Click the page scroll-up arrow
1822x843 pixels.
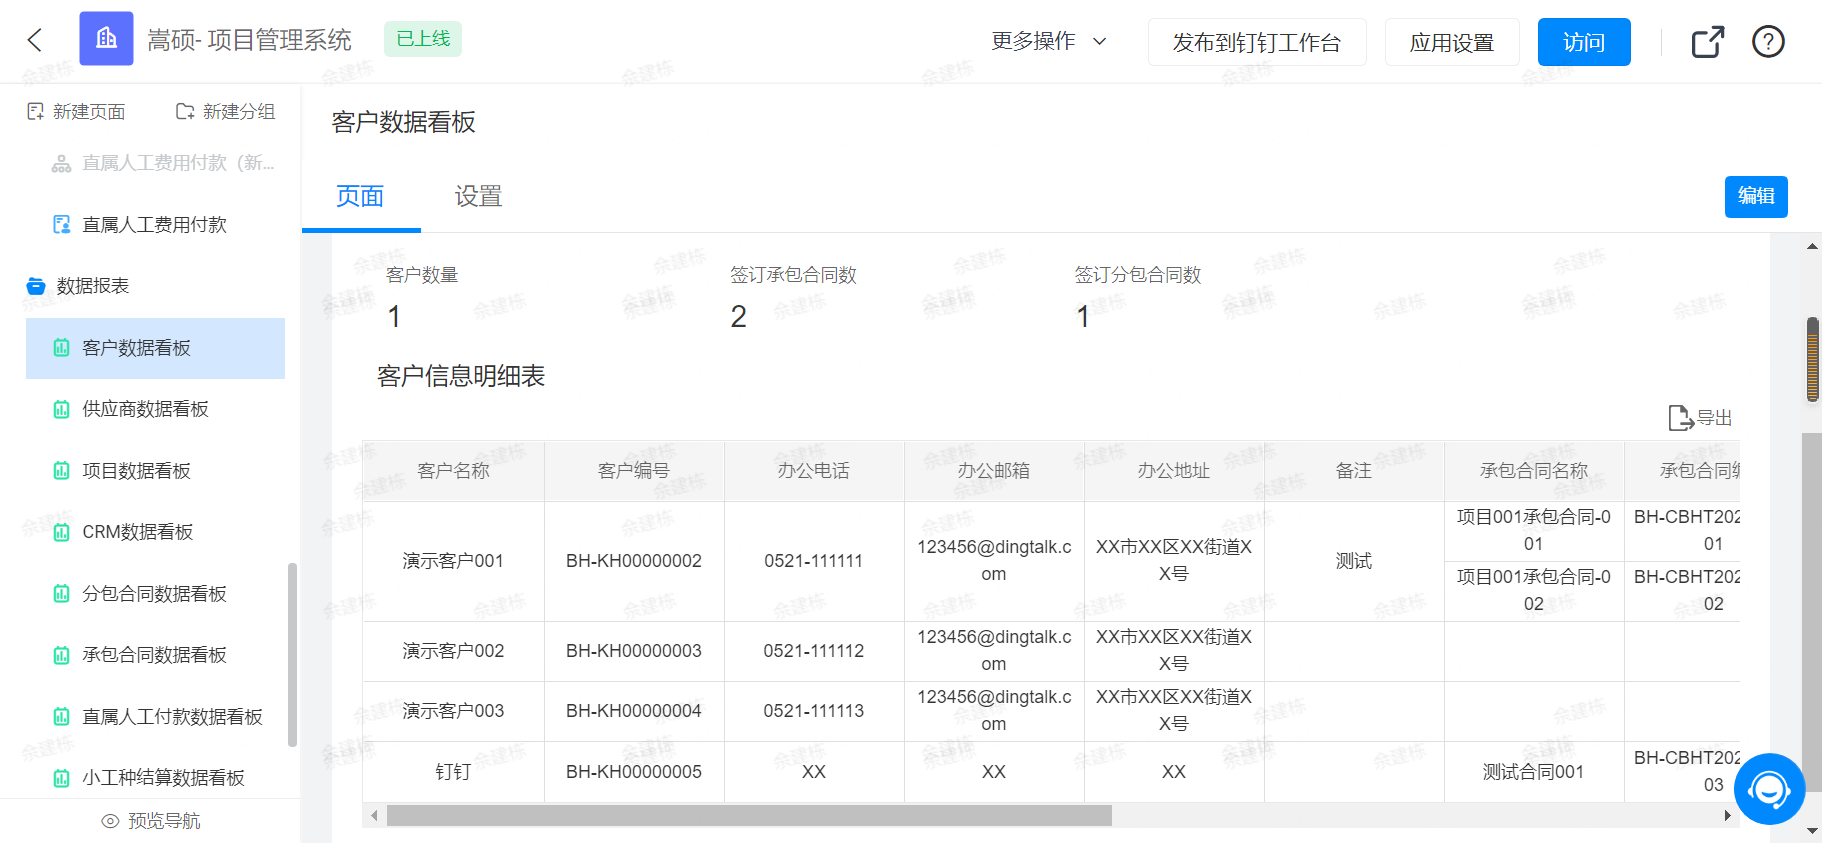[x=1812, y=246]
